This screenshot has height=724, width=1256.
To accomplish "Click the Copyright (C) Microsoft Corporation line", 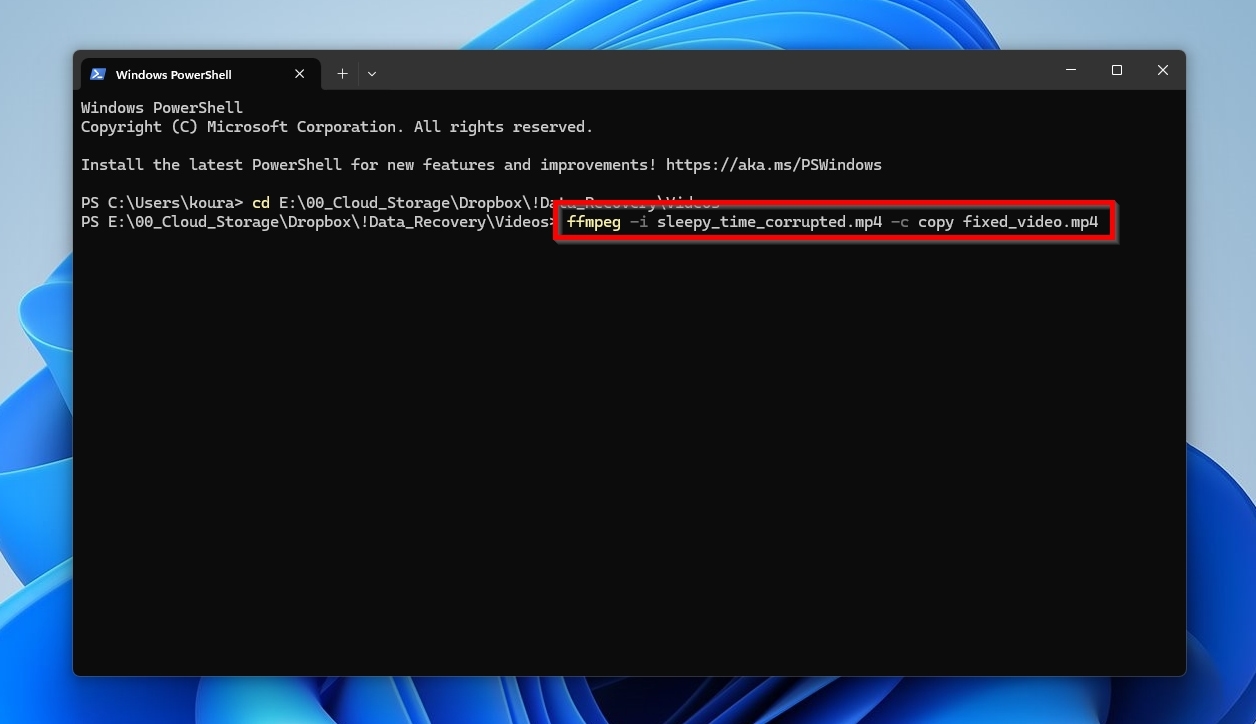I will click(337, 127).
